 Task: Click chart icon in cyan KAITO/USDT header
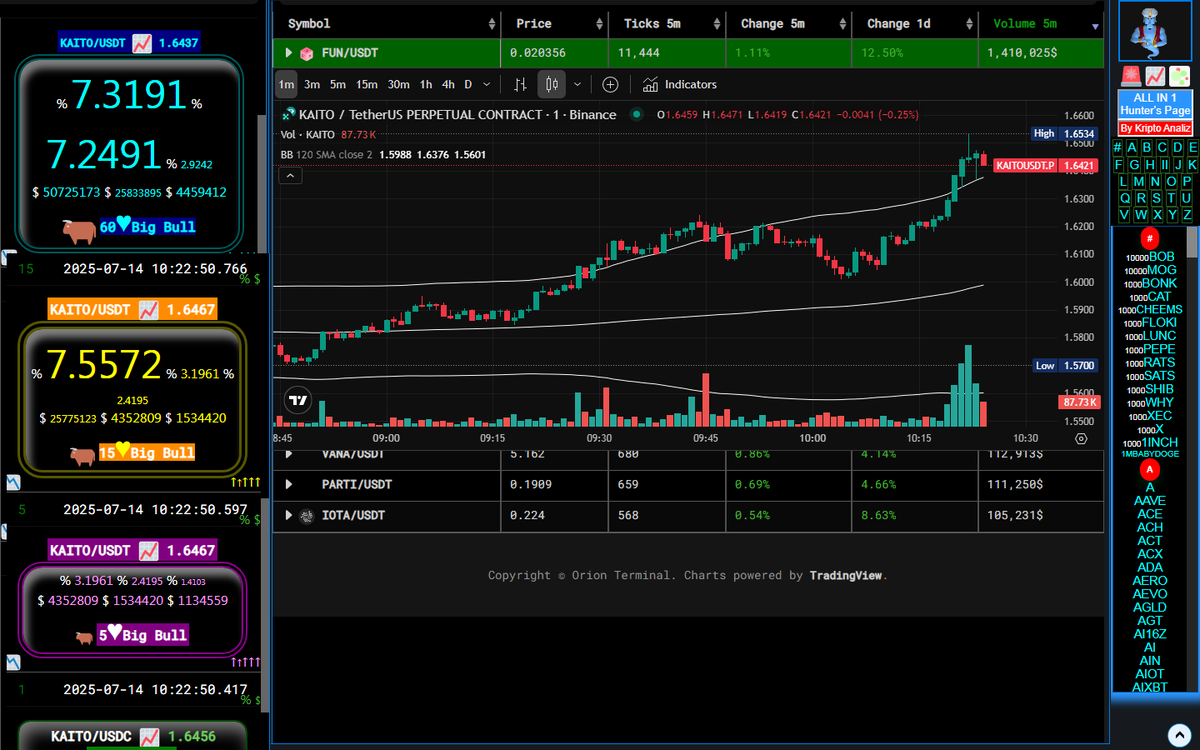click(x=142, y=43)
